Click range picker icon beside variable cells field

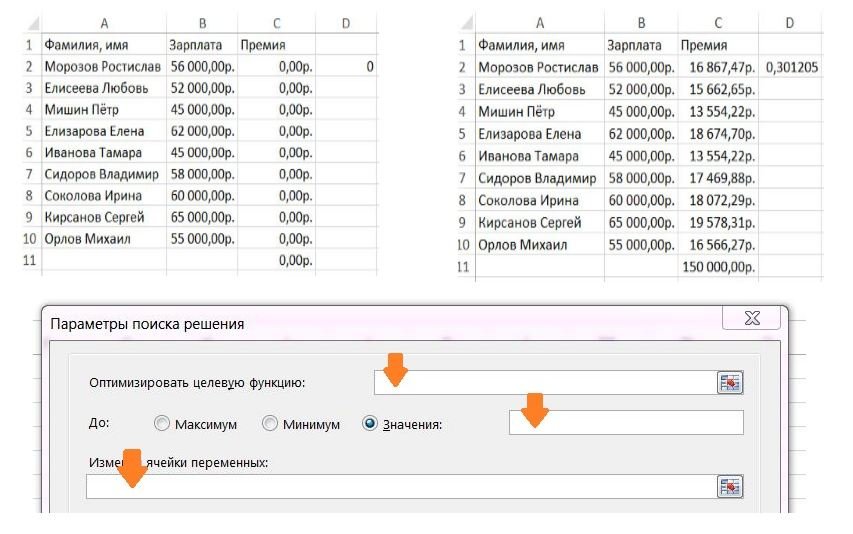(731, 486)
